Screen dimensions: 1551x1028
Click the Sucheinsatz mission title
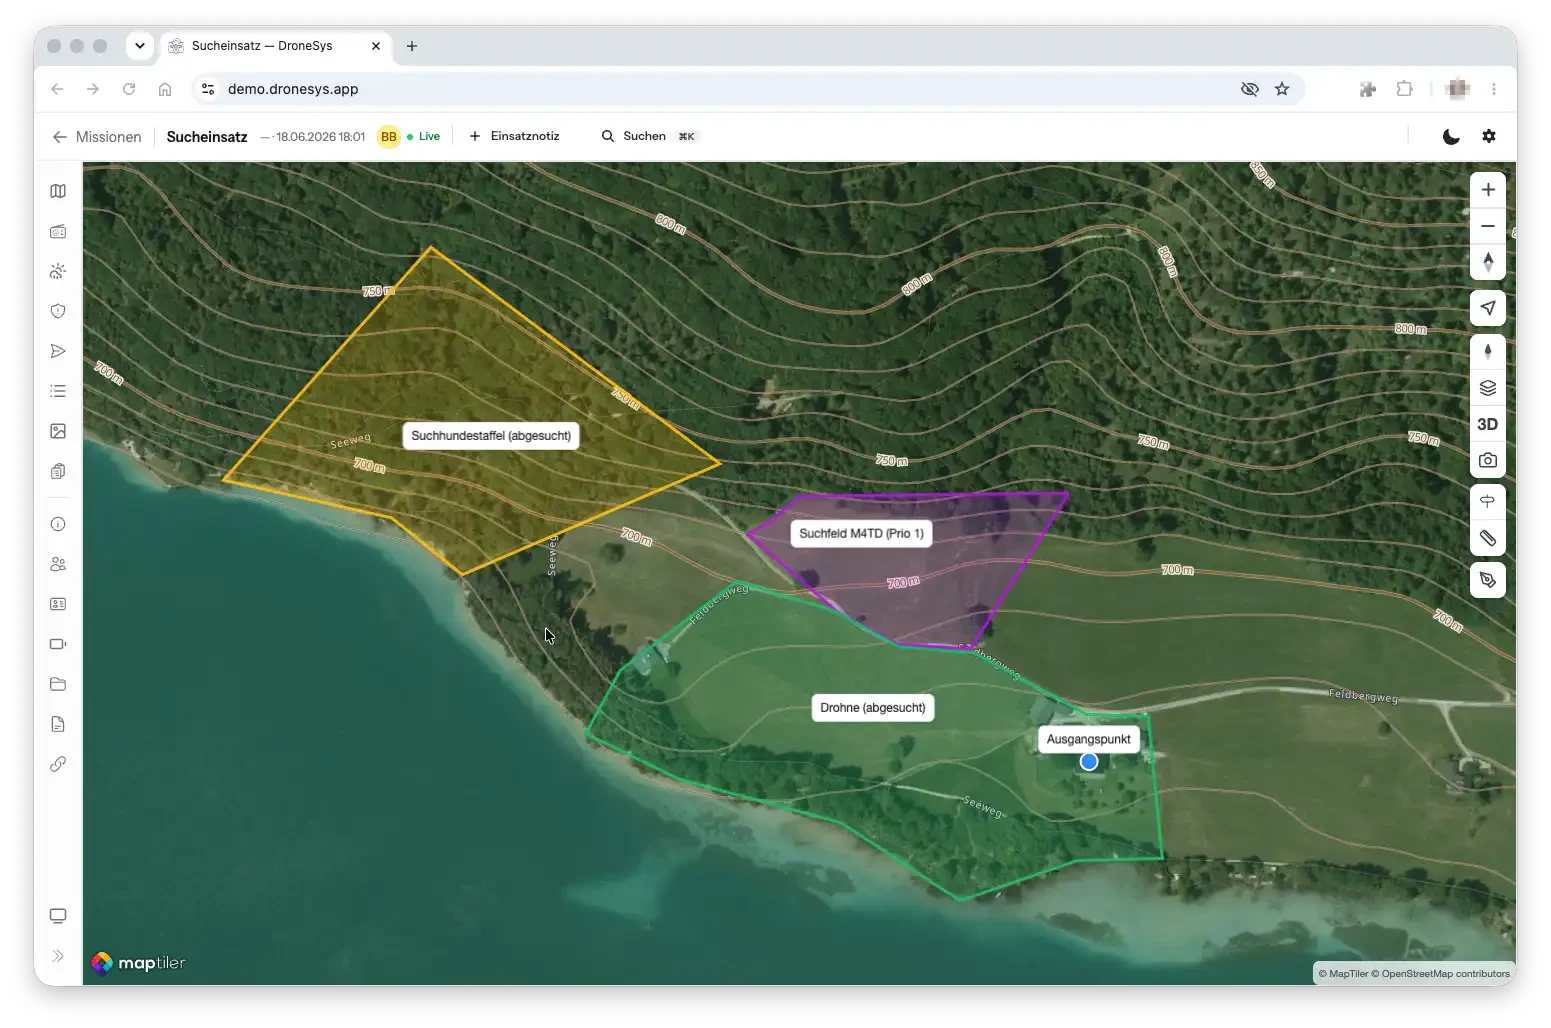click(x=207, y=137)
